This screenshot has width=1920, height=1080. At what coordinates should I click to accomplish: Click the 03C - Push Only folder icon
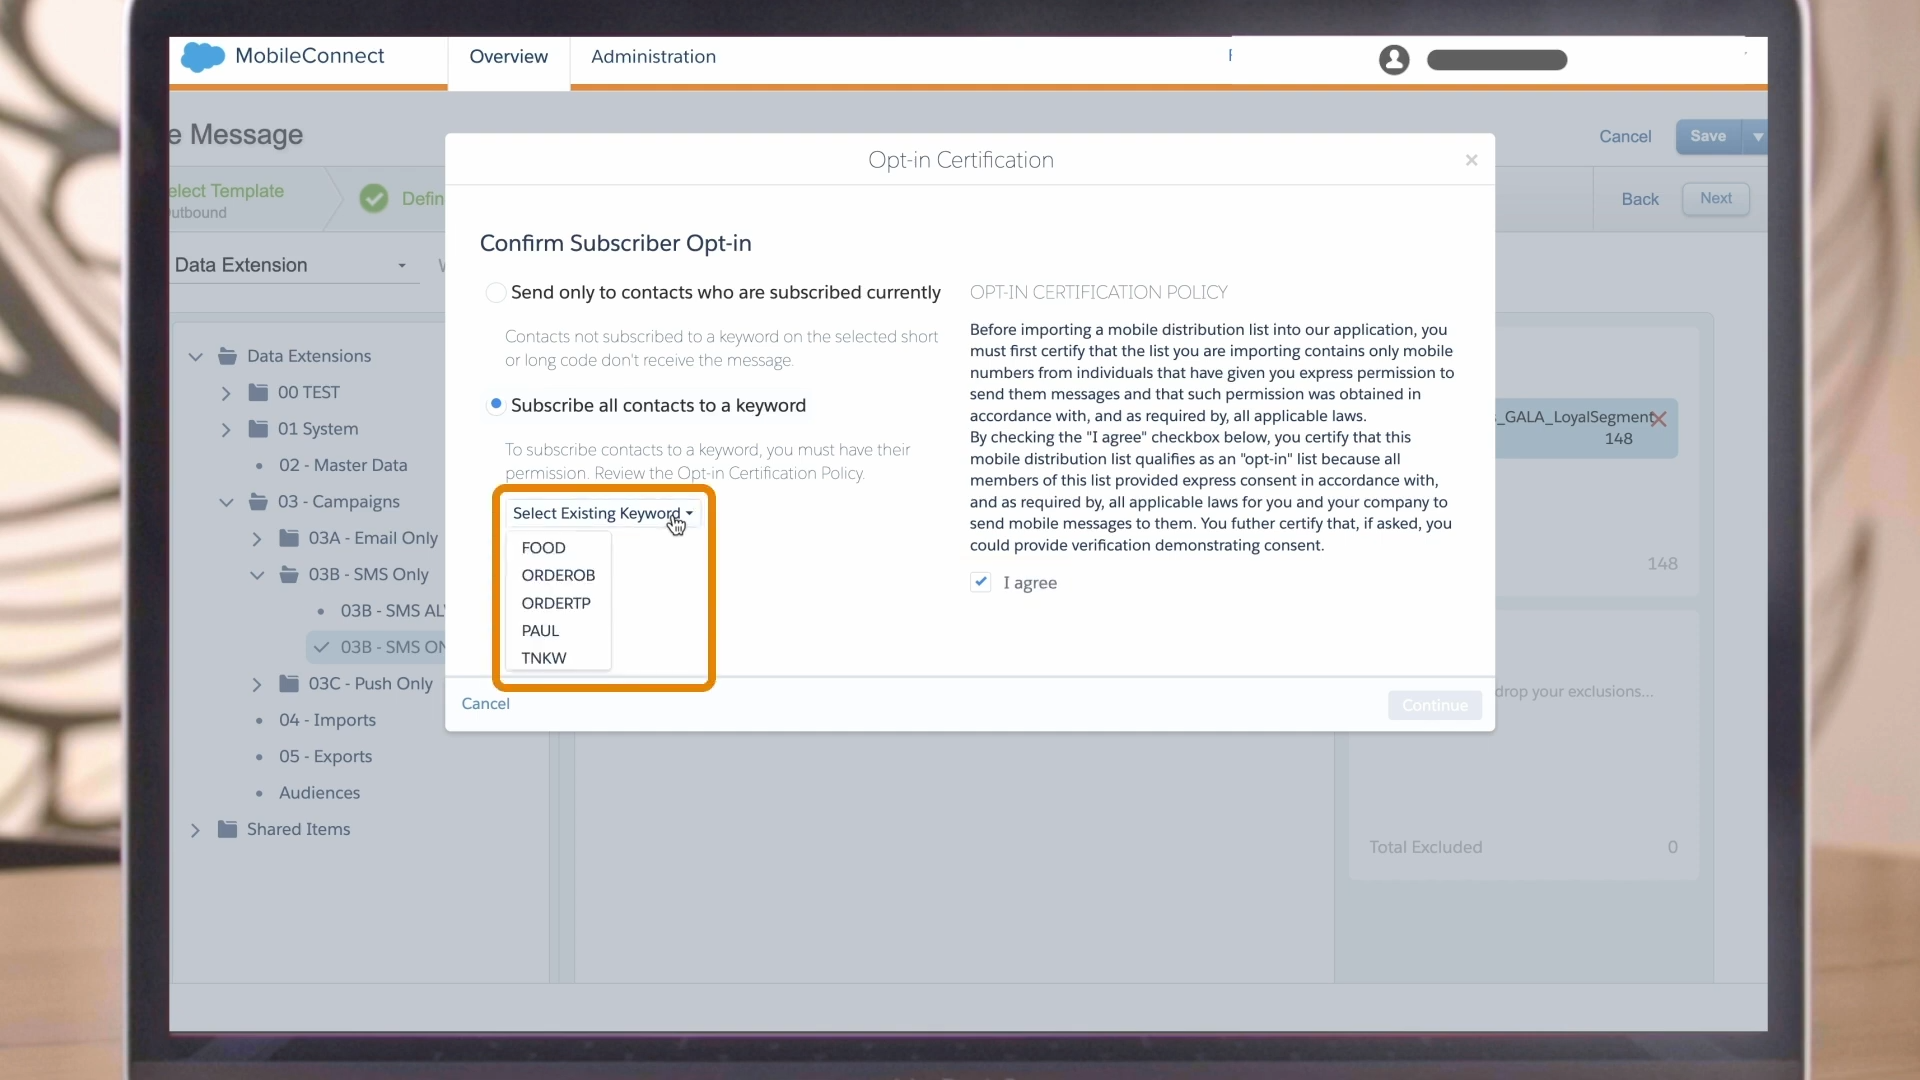click(x=289, y=684)
